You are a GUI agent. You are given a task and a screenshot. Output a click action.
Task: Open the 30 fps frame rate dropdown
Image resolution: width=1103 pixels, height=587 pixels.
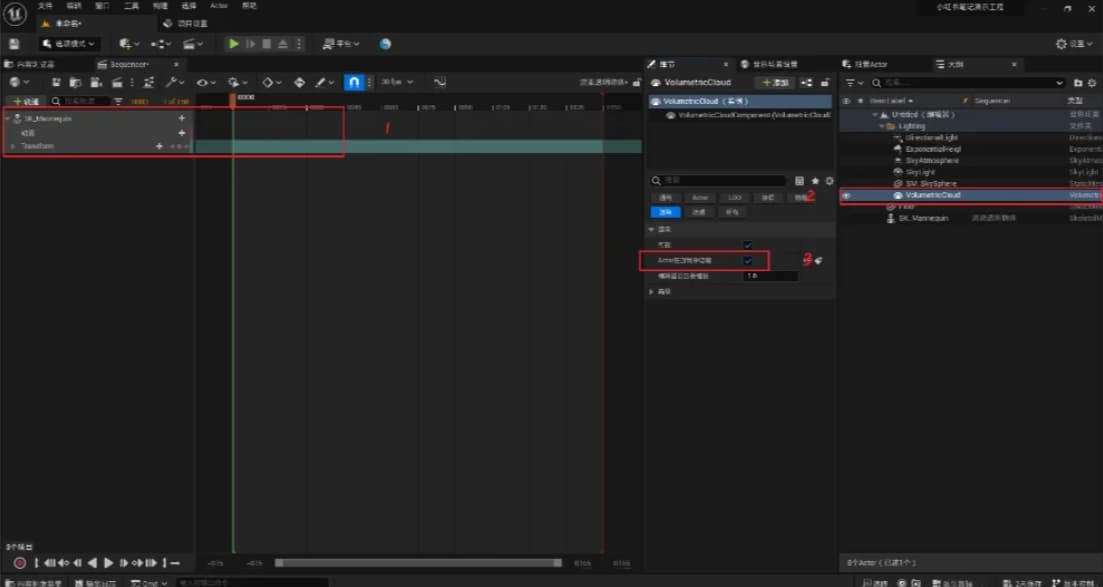[397, 82]
